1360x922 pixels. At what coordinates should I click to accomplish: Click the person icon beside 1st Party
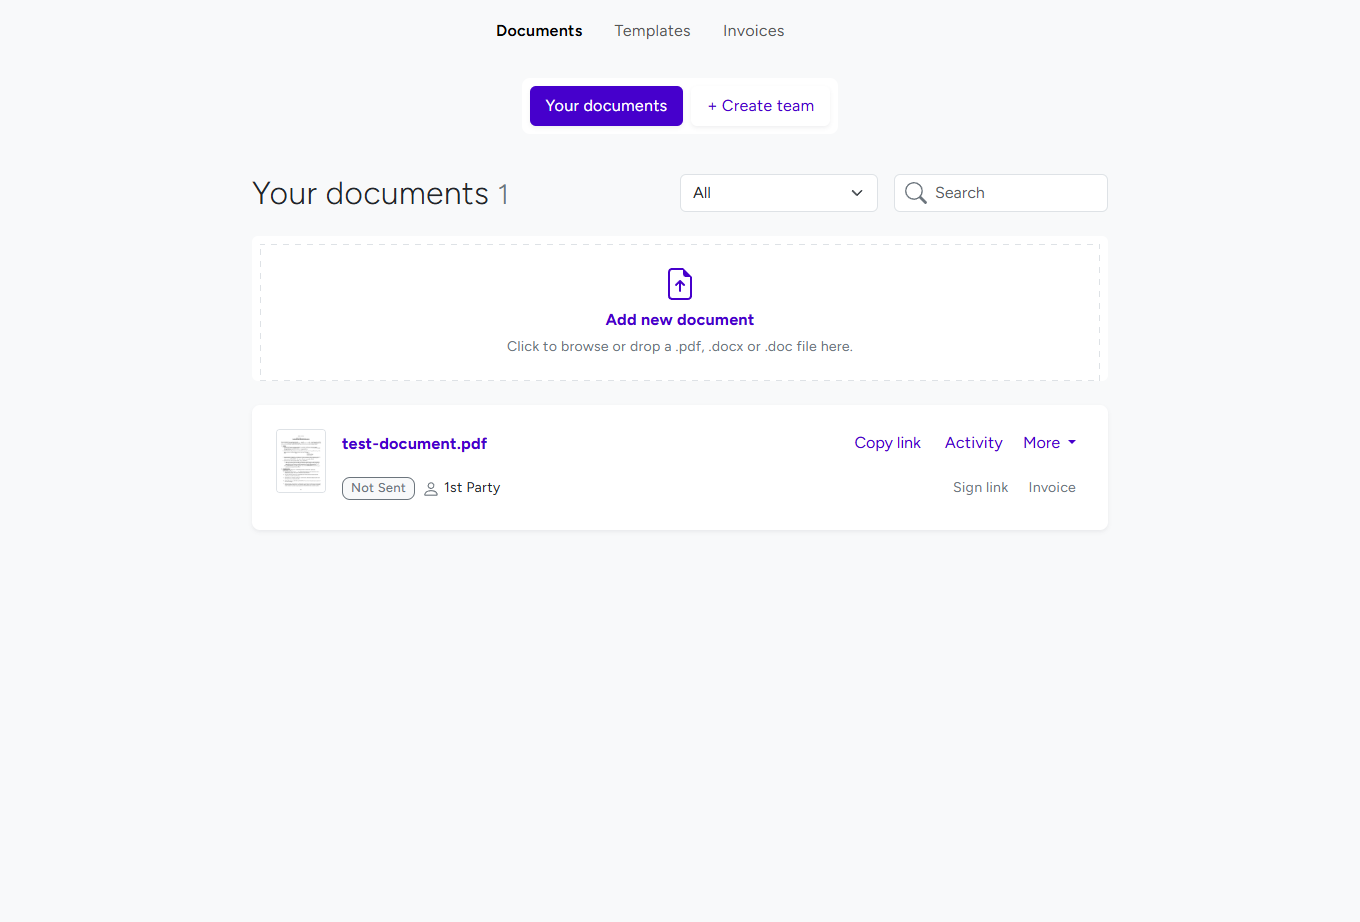[x=430, y=488]
